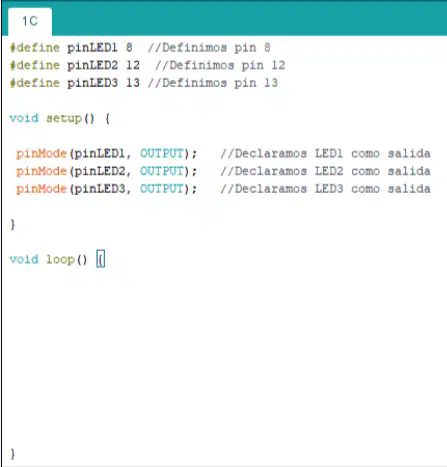Click the highlighted opening brace of loop()
447x467 pixels.
coord(101,259)
